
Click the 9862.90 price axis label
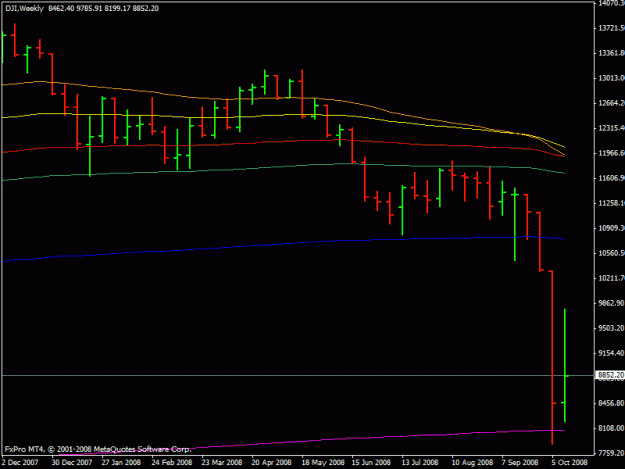tap(611, 303)
